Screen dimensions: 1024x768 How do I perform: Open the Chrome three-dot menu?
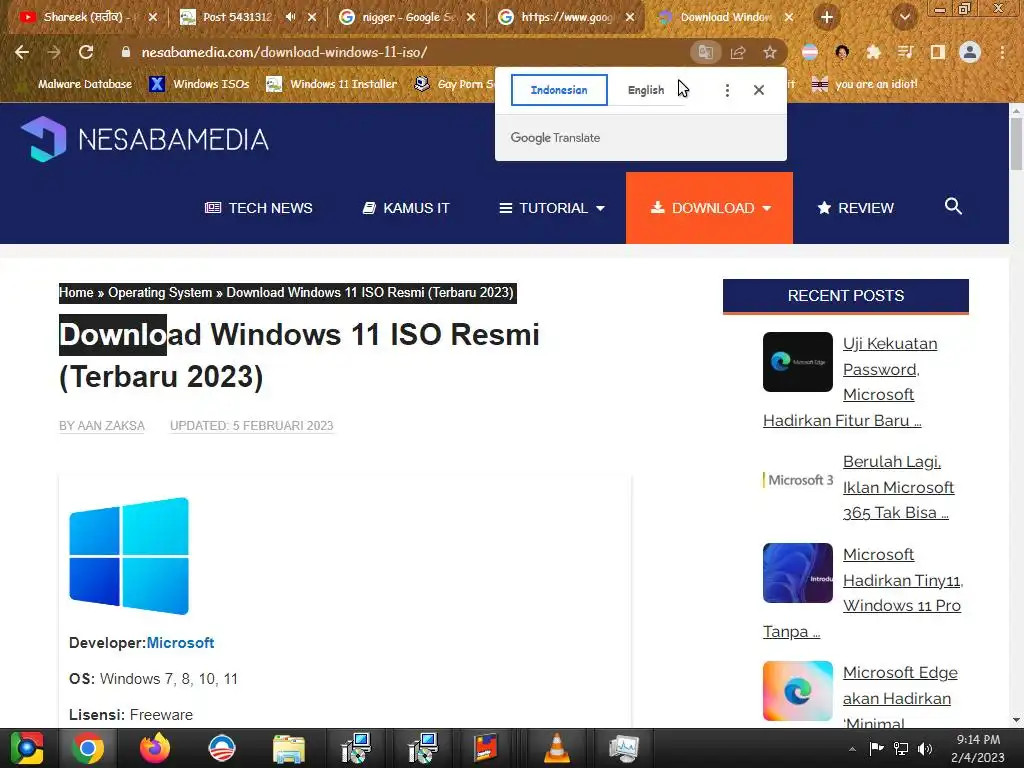coord(1002,52)
